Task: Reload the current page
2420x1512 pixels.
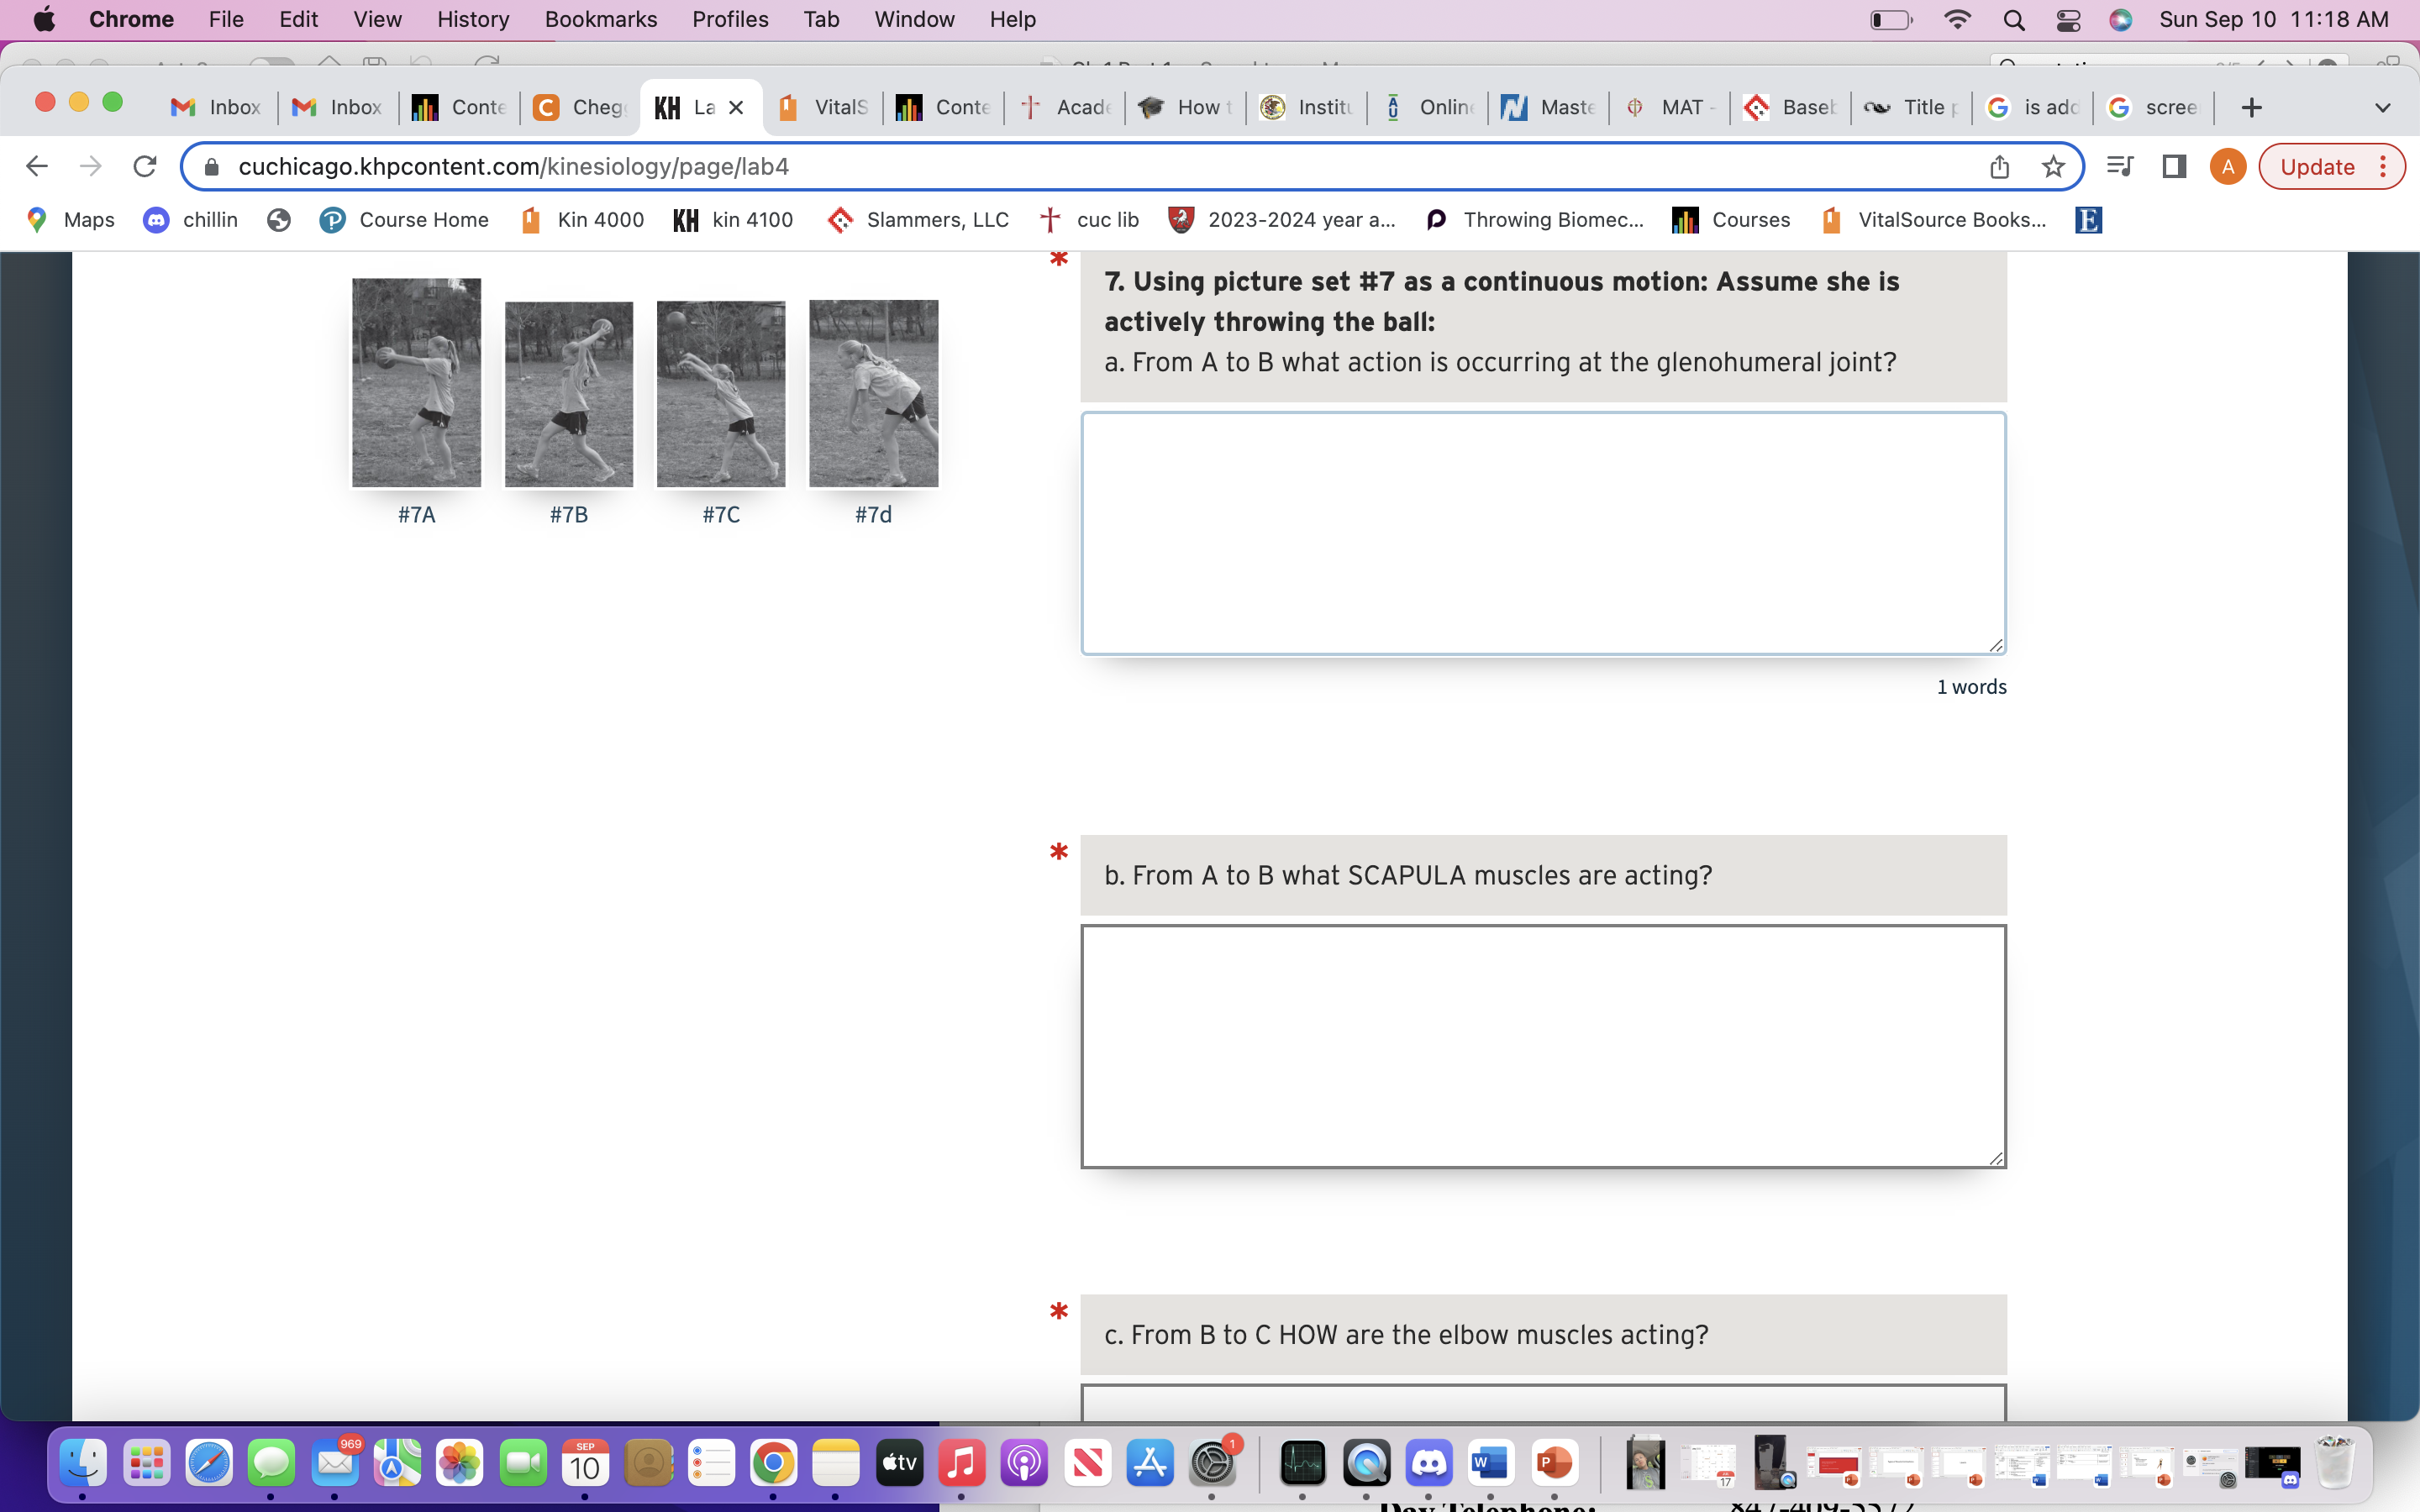Action: coord(145,166)
